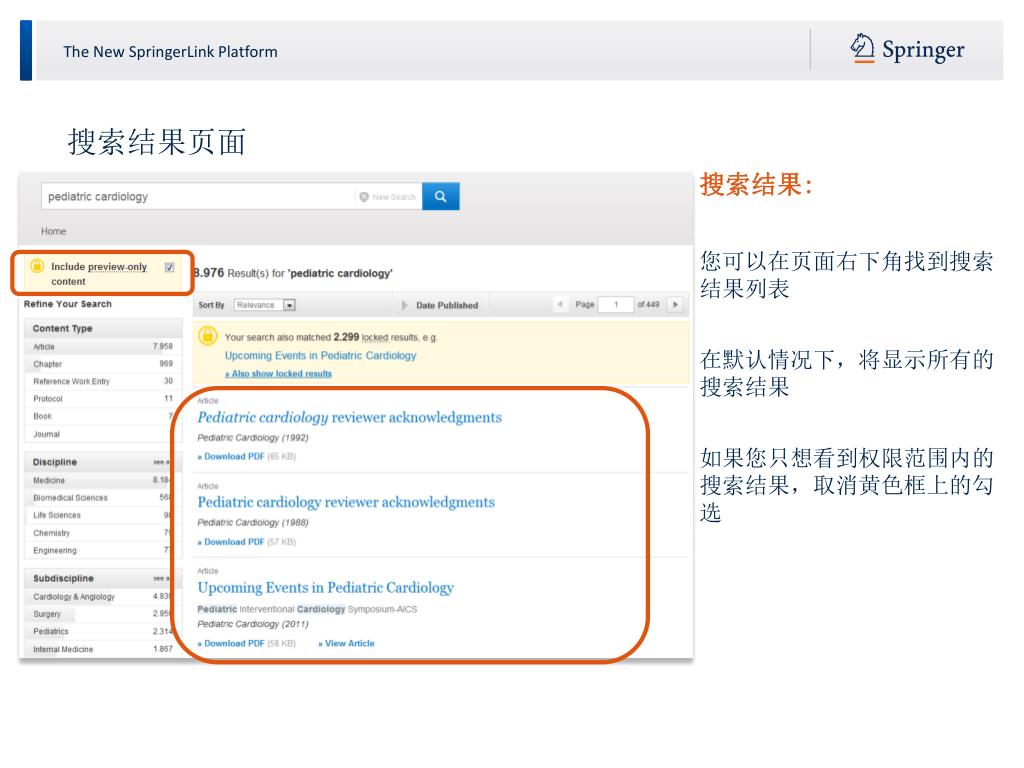The width and height of the screenshot is (1024, 768).
Task: Open the 1992 reviewer acknowledgments article title
Action: pos(349,417)
